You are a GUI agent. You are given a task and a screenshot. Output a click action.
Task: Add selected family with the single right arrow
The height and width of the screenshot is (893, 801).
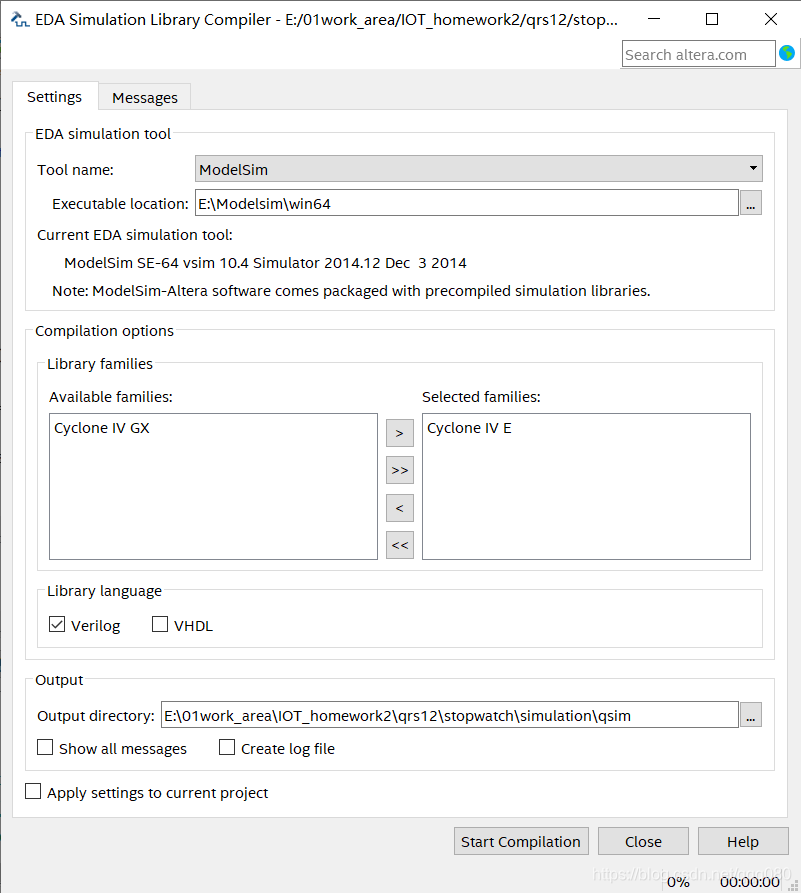pos(400,433)
